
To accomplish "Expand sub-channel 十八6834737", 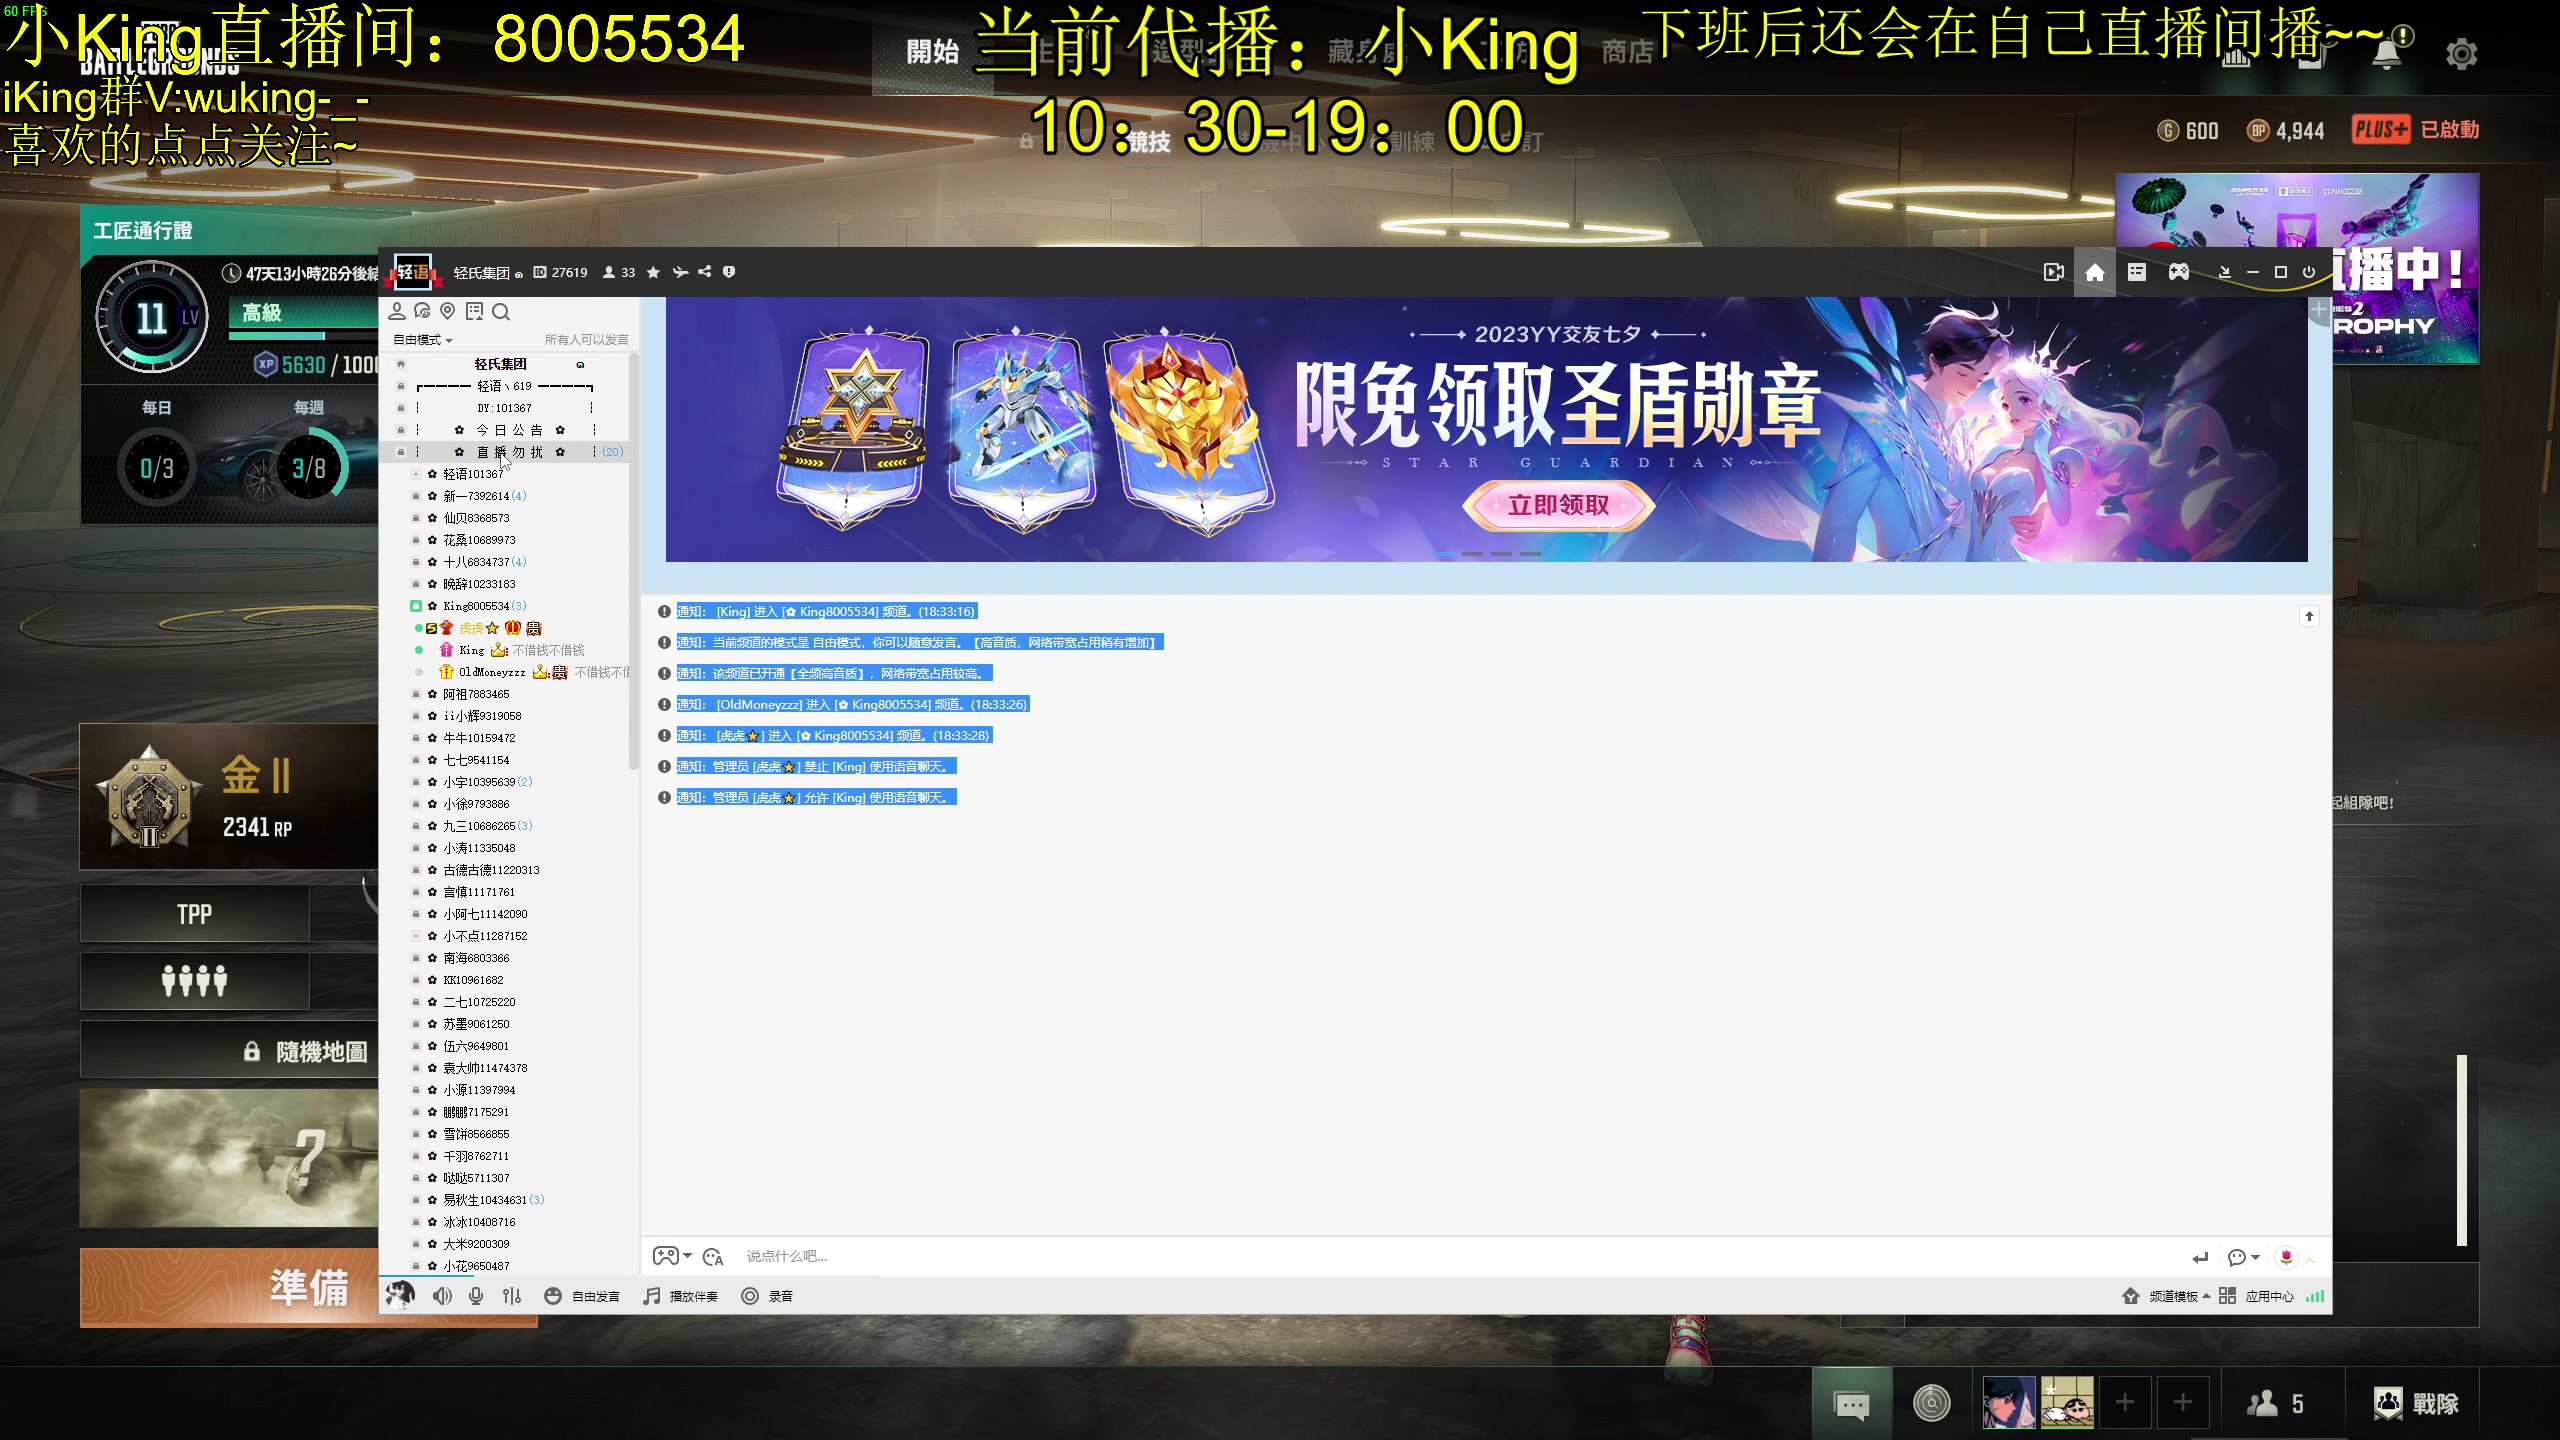I will click(x=485, y=562).
